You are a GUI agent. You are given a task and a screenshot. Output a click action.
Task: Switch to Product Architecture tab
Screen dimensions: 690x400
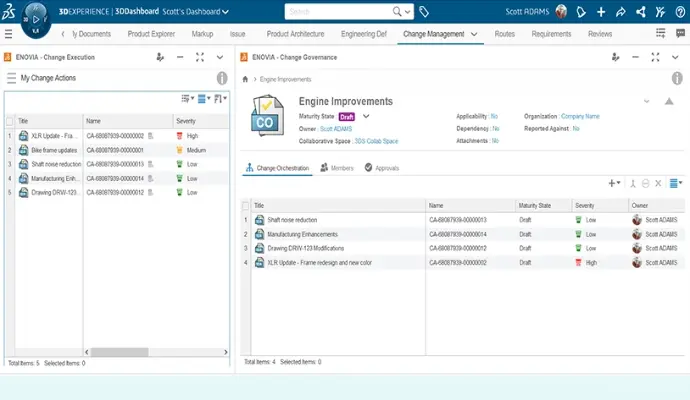[295, 34]
